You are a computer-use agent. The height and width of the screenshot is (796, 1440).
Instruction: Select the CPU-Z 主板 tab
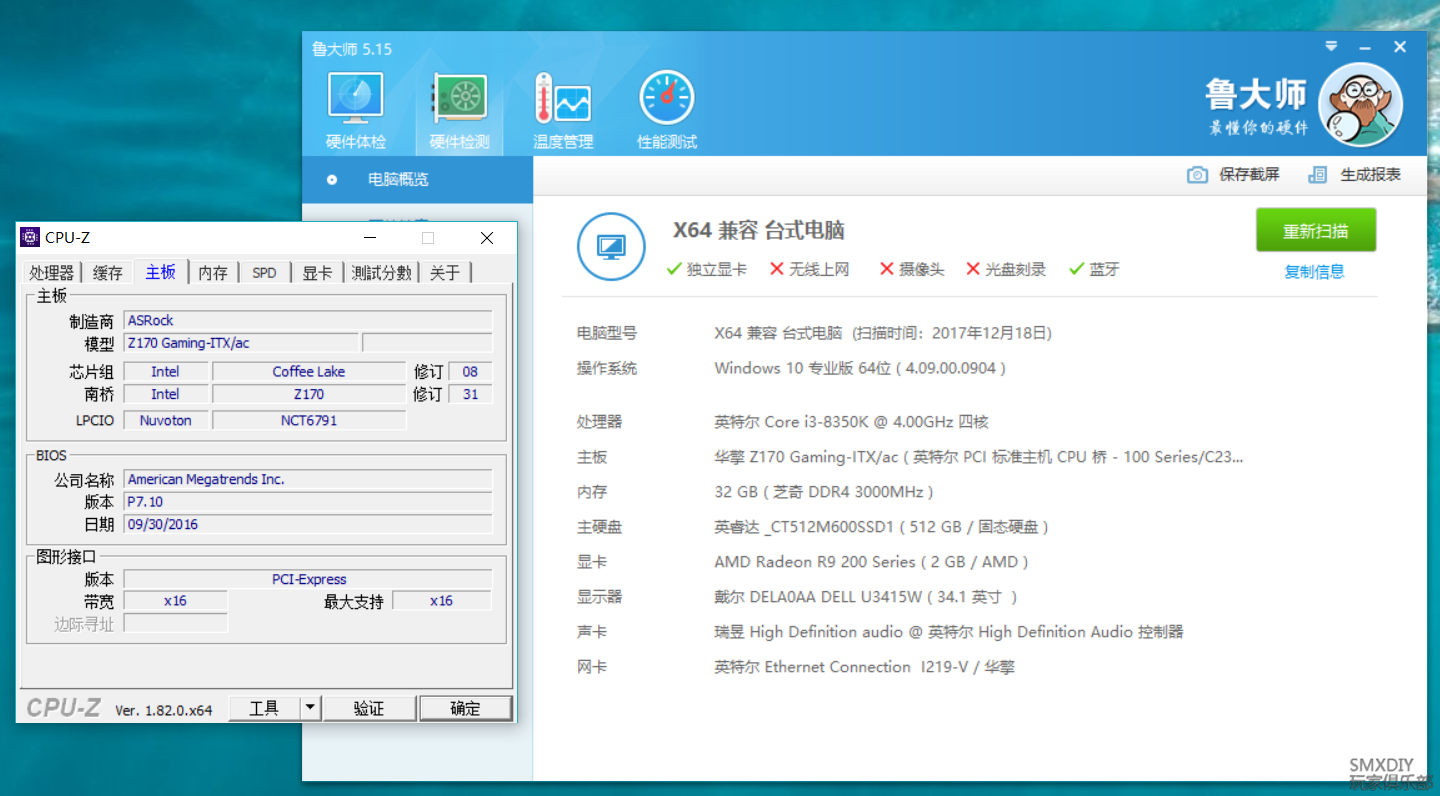[160, 271]
